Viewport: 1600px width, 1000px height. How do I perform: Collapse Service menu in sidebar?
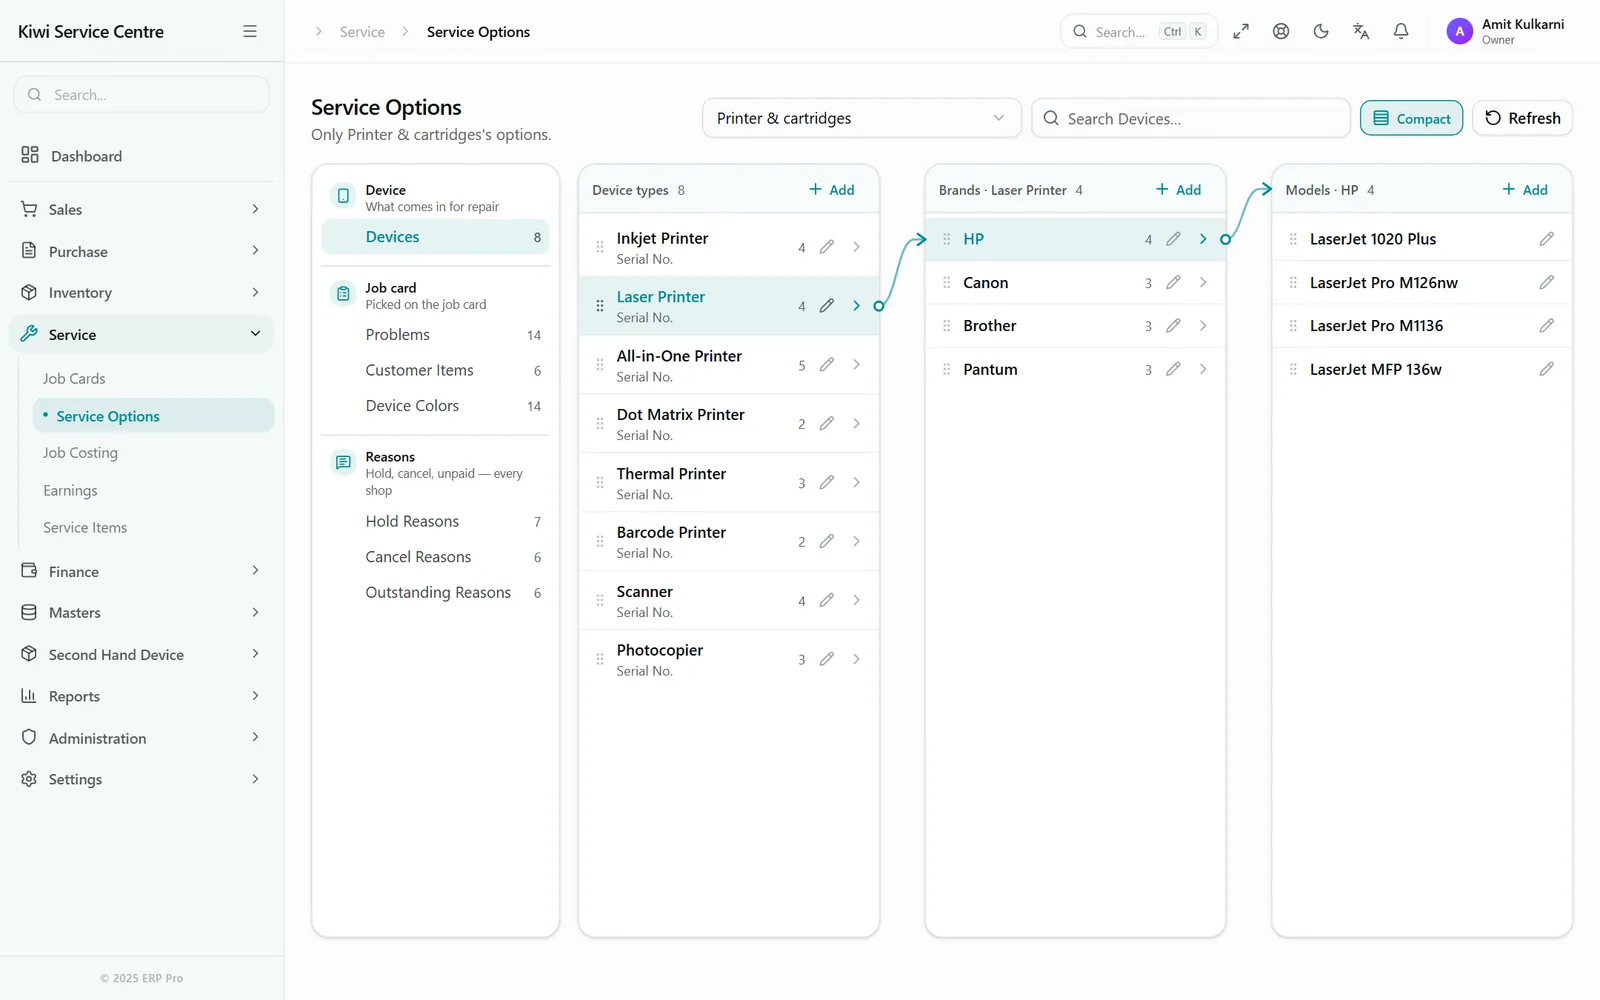141,334
